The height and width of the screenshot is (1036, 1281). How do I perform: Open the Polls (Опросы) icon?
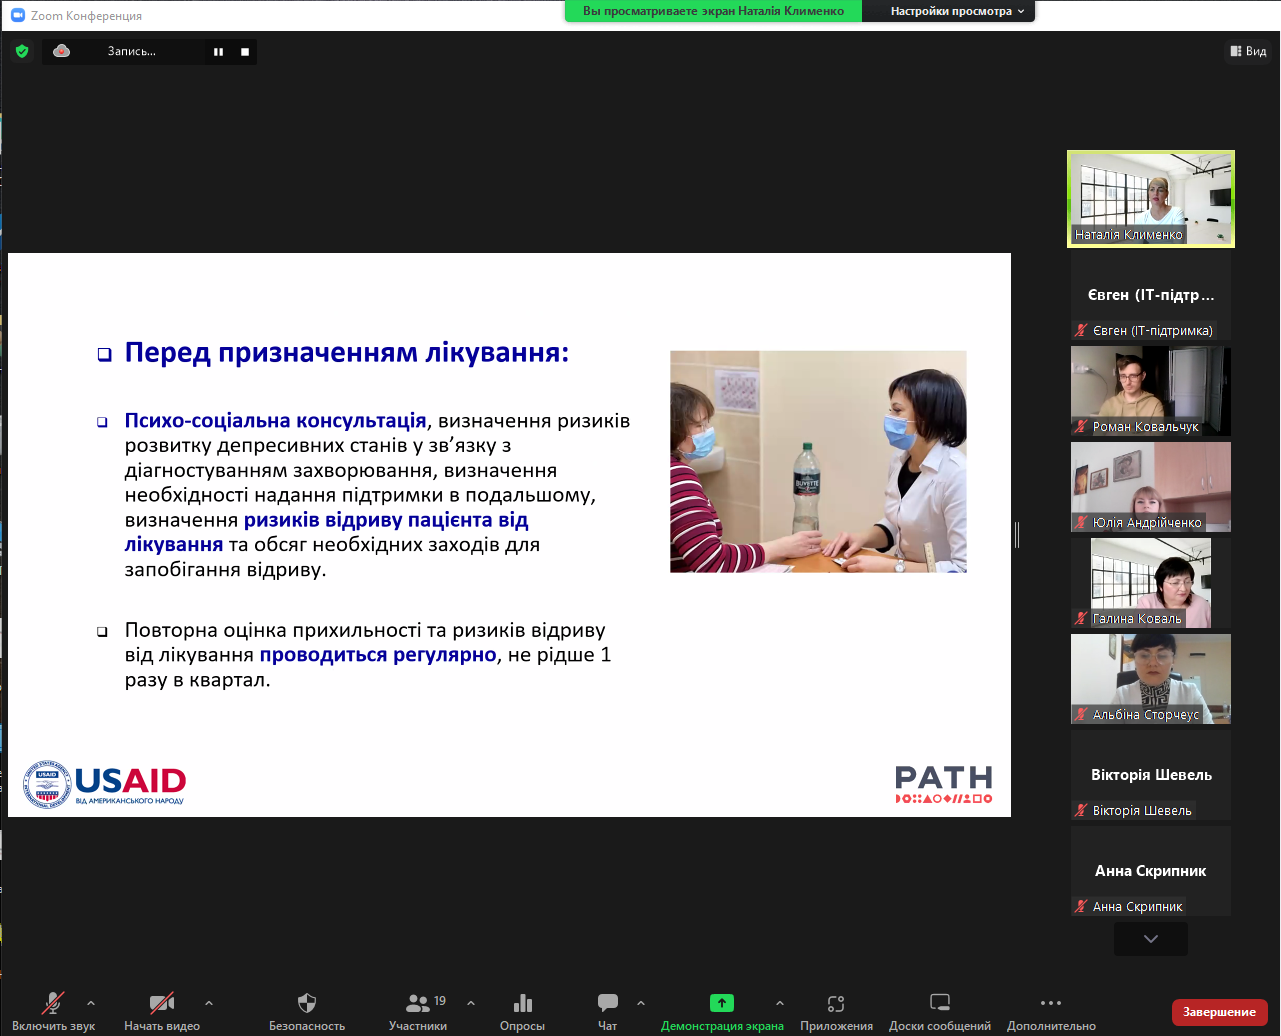coord(522,1004)
